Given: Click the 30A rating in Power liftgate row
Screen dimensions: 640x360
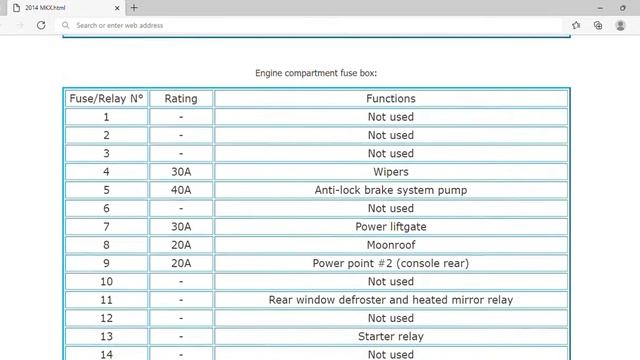Looking at the screenshot, I should tap(181, 227).
